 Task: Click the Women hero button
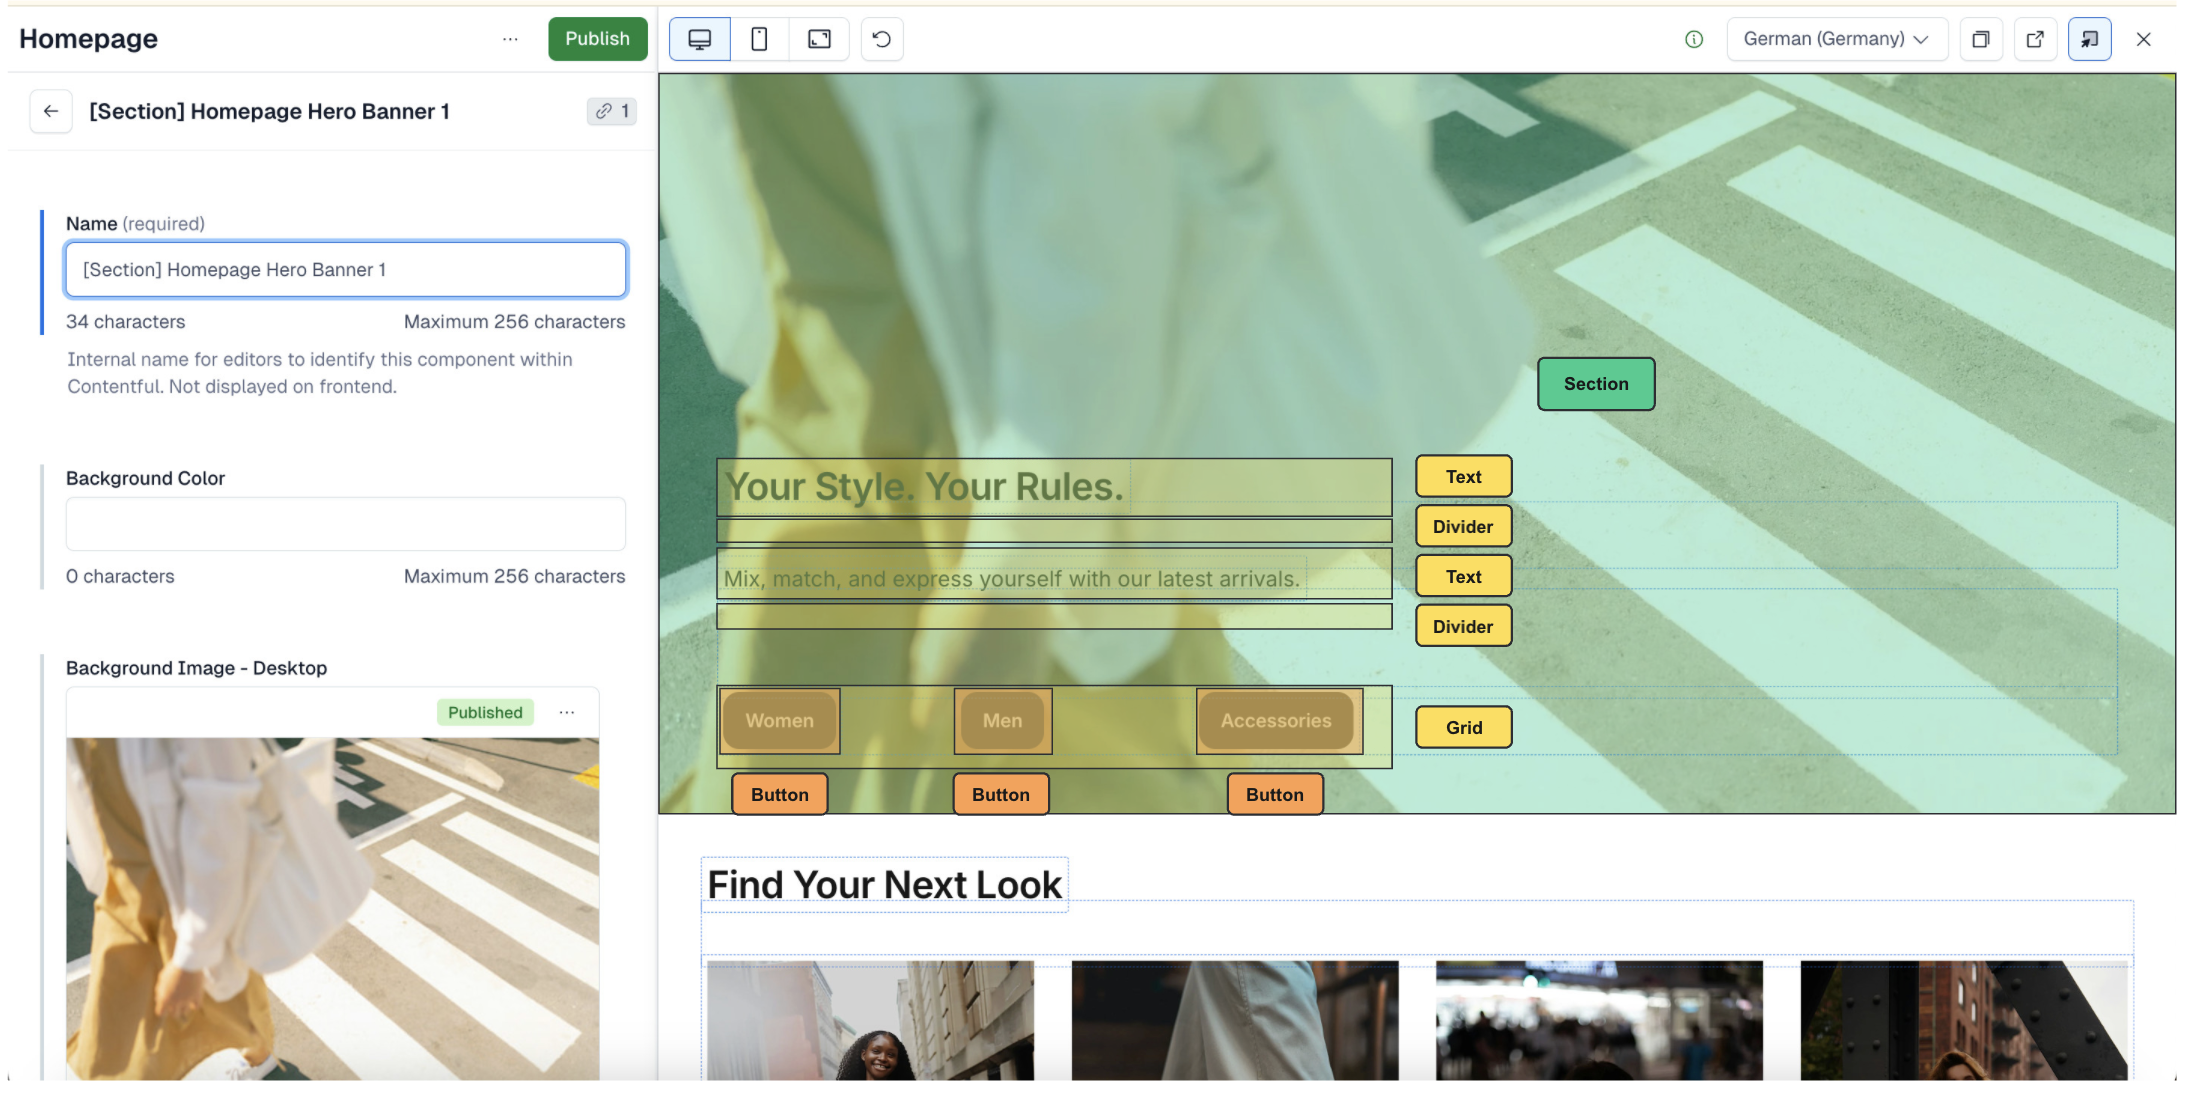tap(779, 721)
